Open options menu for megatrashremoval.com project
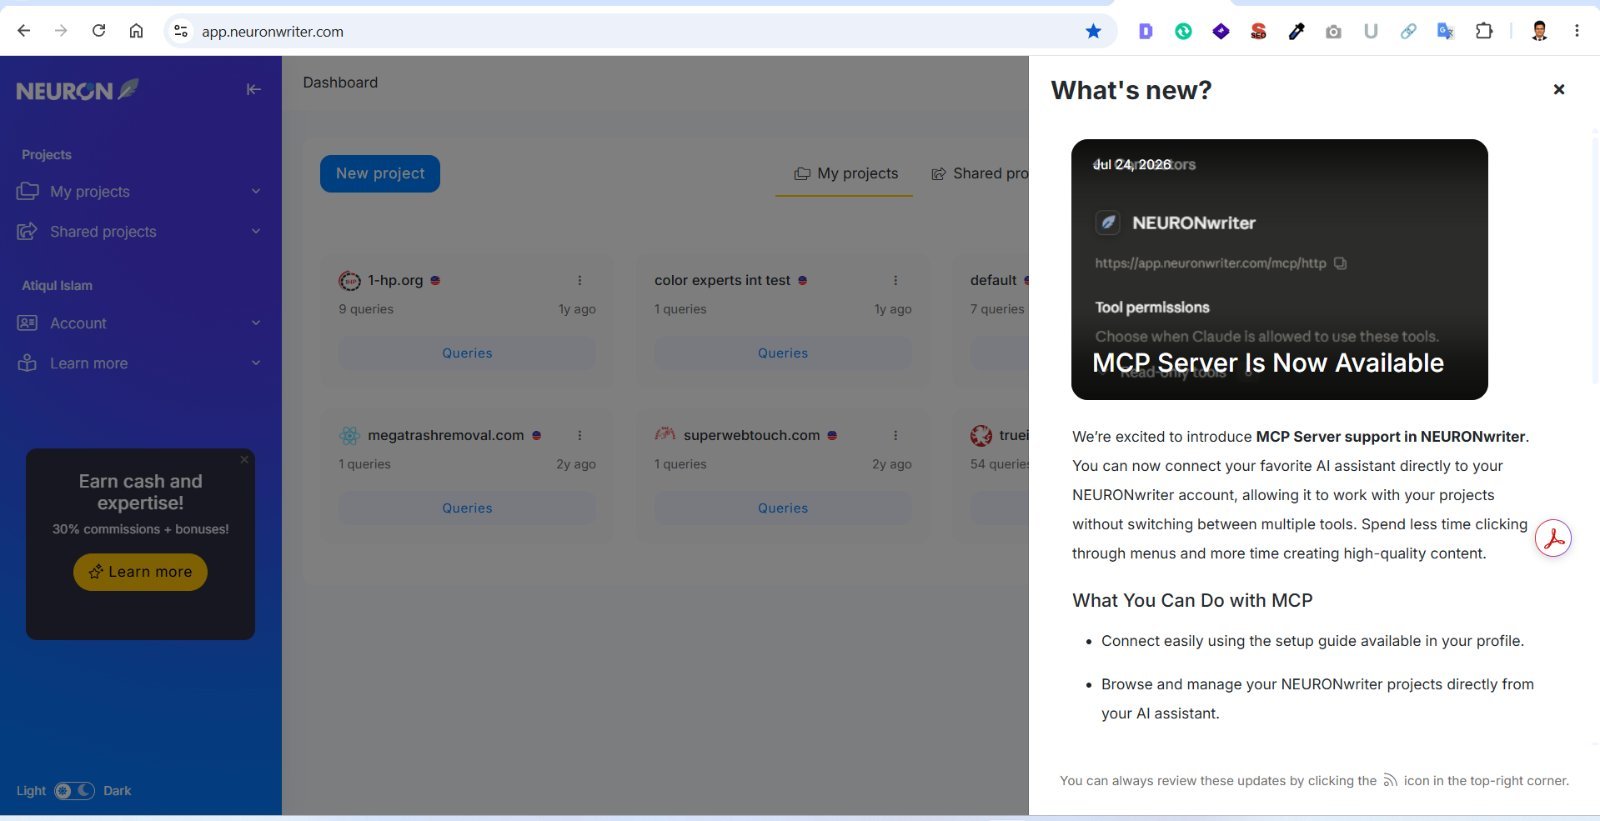 tap(579, 435)
